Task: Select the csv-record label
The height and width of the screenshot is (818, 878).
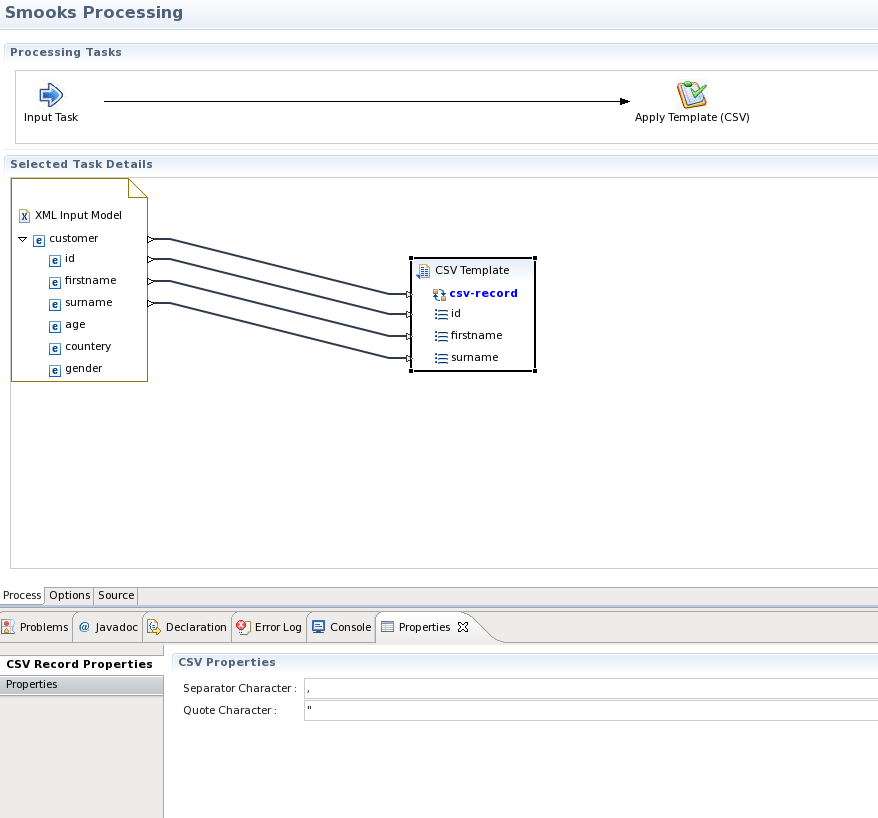Action: [483, 293]
